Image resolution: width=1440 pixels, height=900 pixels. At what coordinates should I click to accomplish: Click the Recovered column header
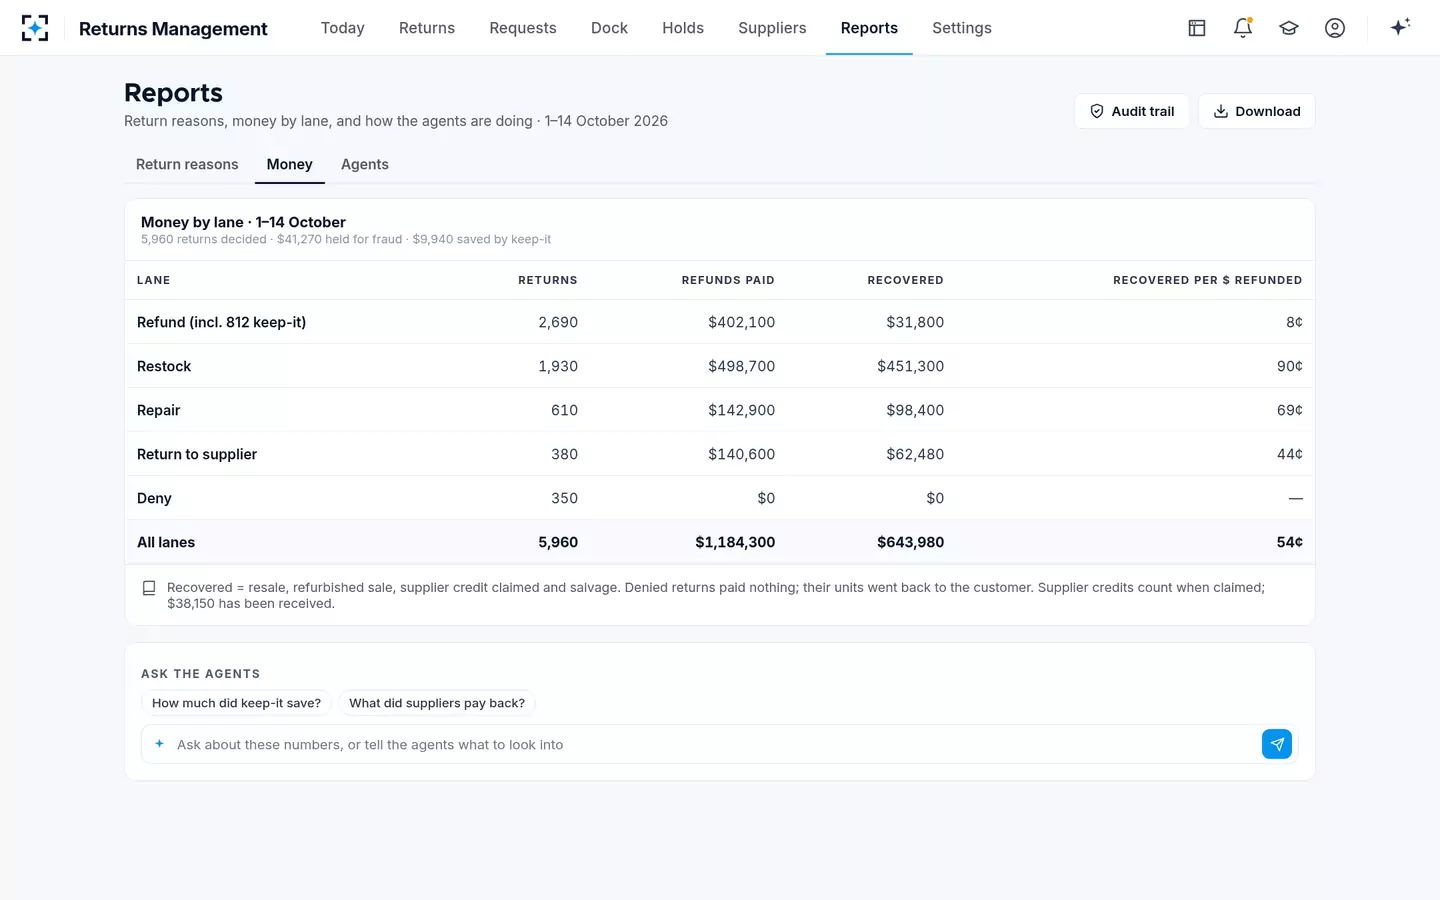pos(905,280)
